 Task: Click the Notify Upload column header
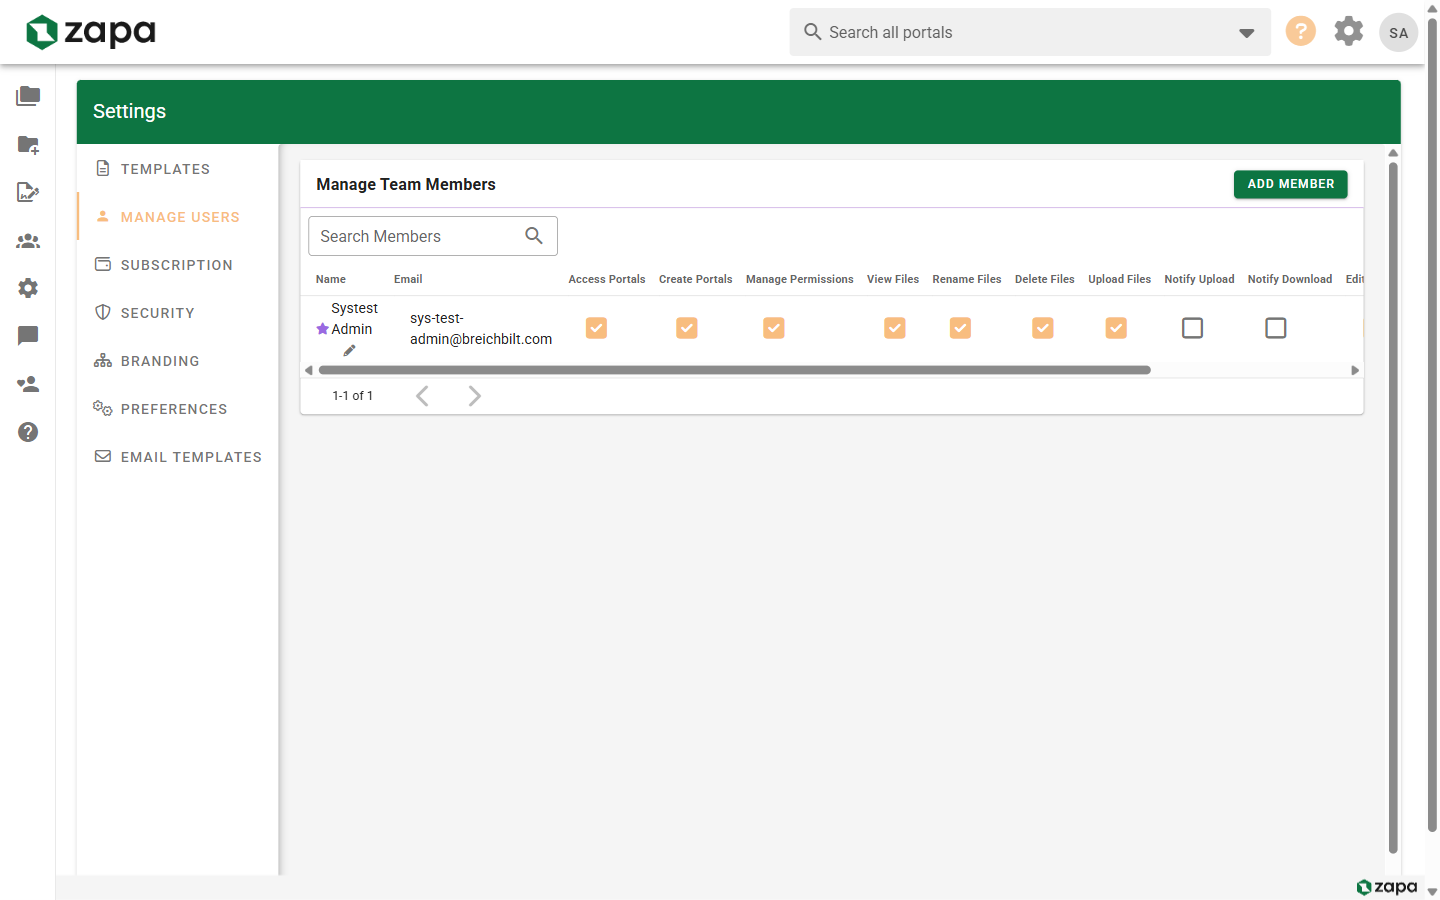pyautogui.click(x=1199, y=279)
